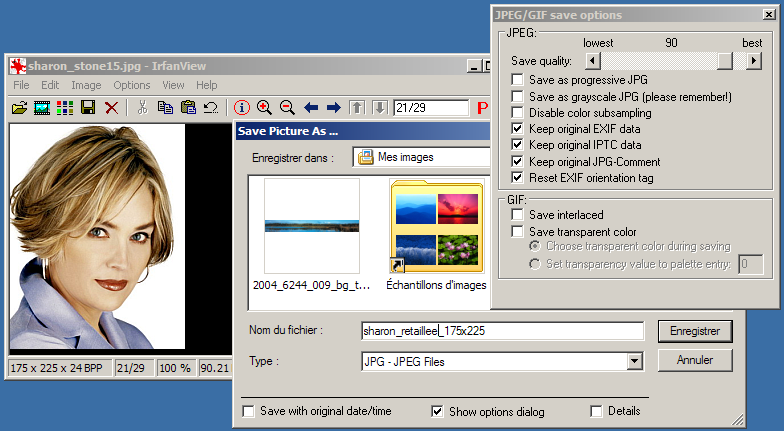
Task: Click the greyed up arrow page icon
Action: [x=357, y=108]
